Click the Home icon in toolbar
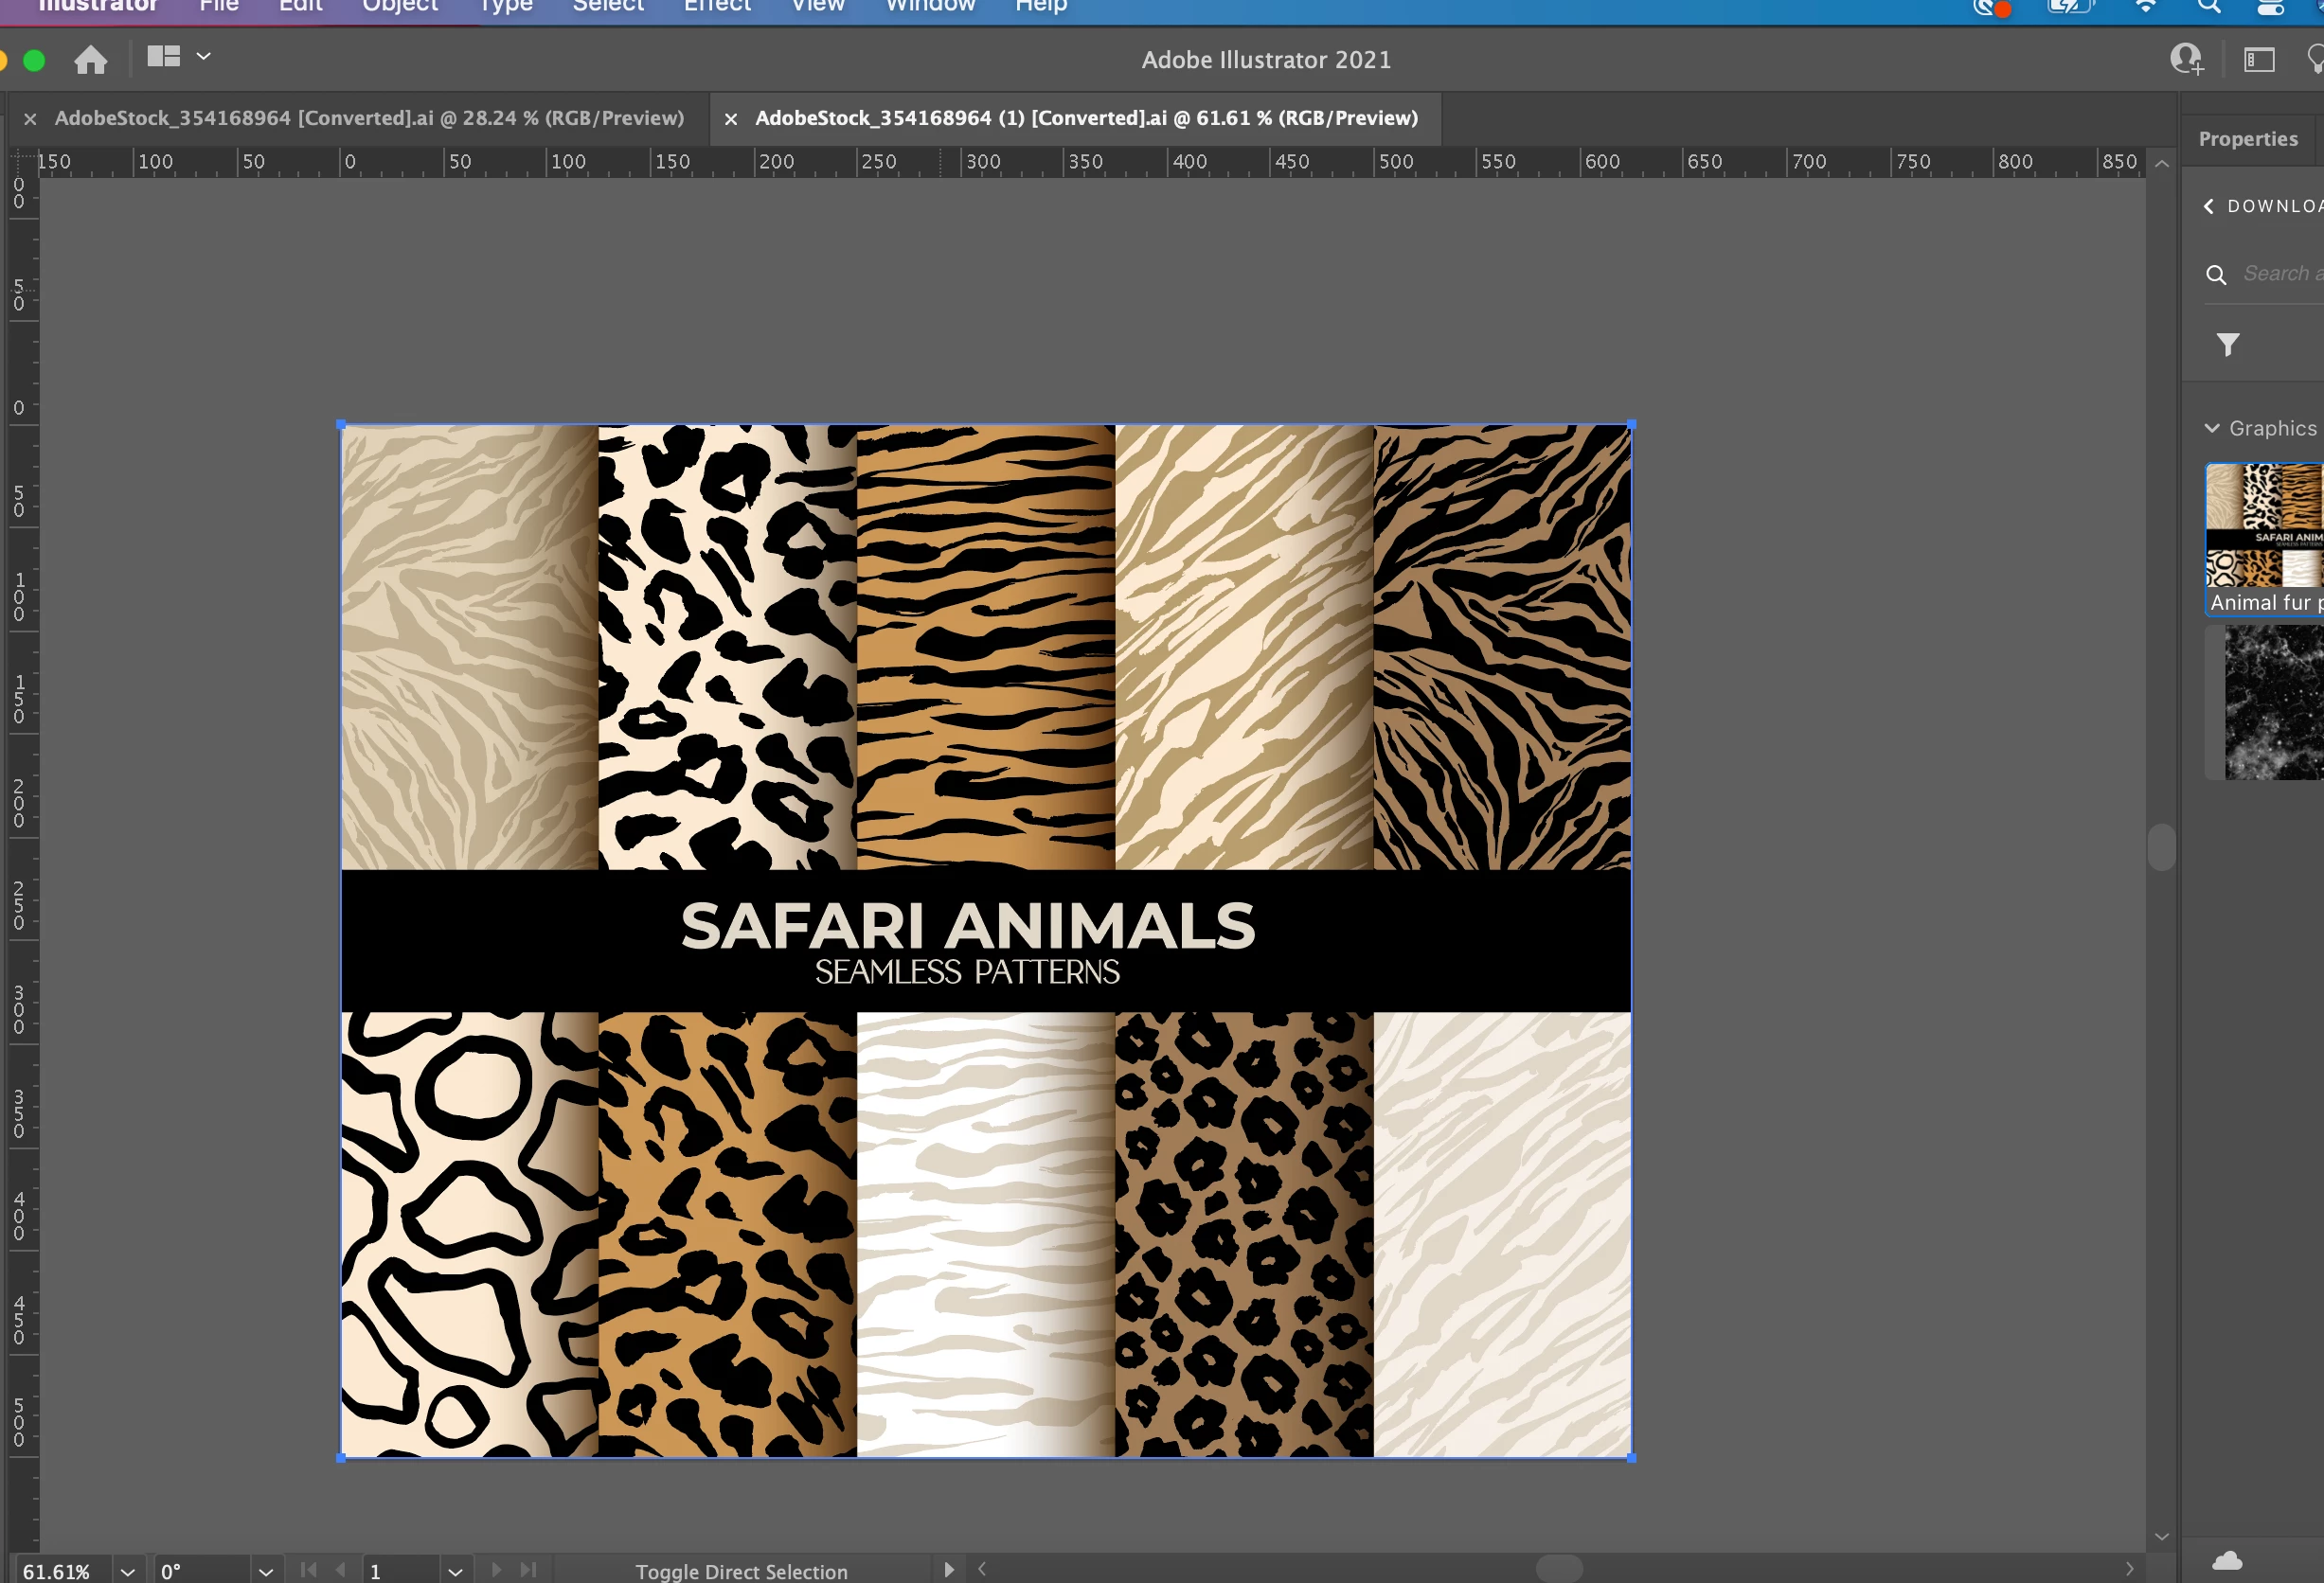The image size is (2324, 1583). click(x=91, y=60)
